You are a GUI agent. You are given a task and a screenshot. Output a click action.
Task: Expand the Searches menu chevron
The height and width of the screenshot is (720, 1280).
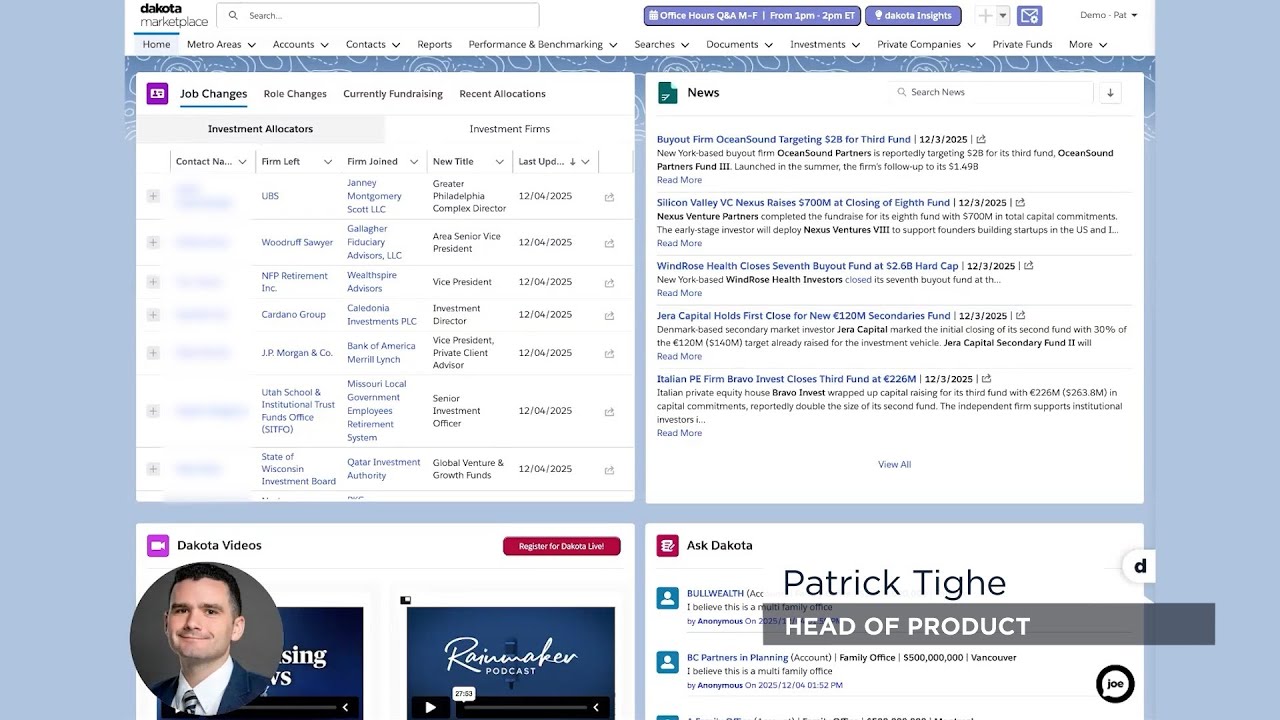coord(685,45)
